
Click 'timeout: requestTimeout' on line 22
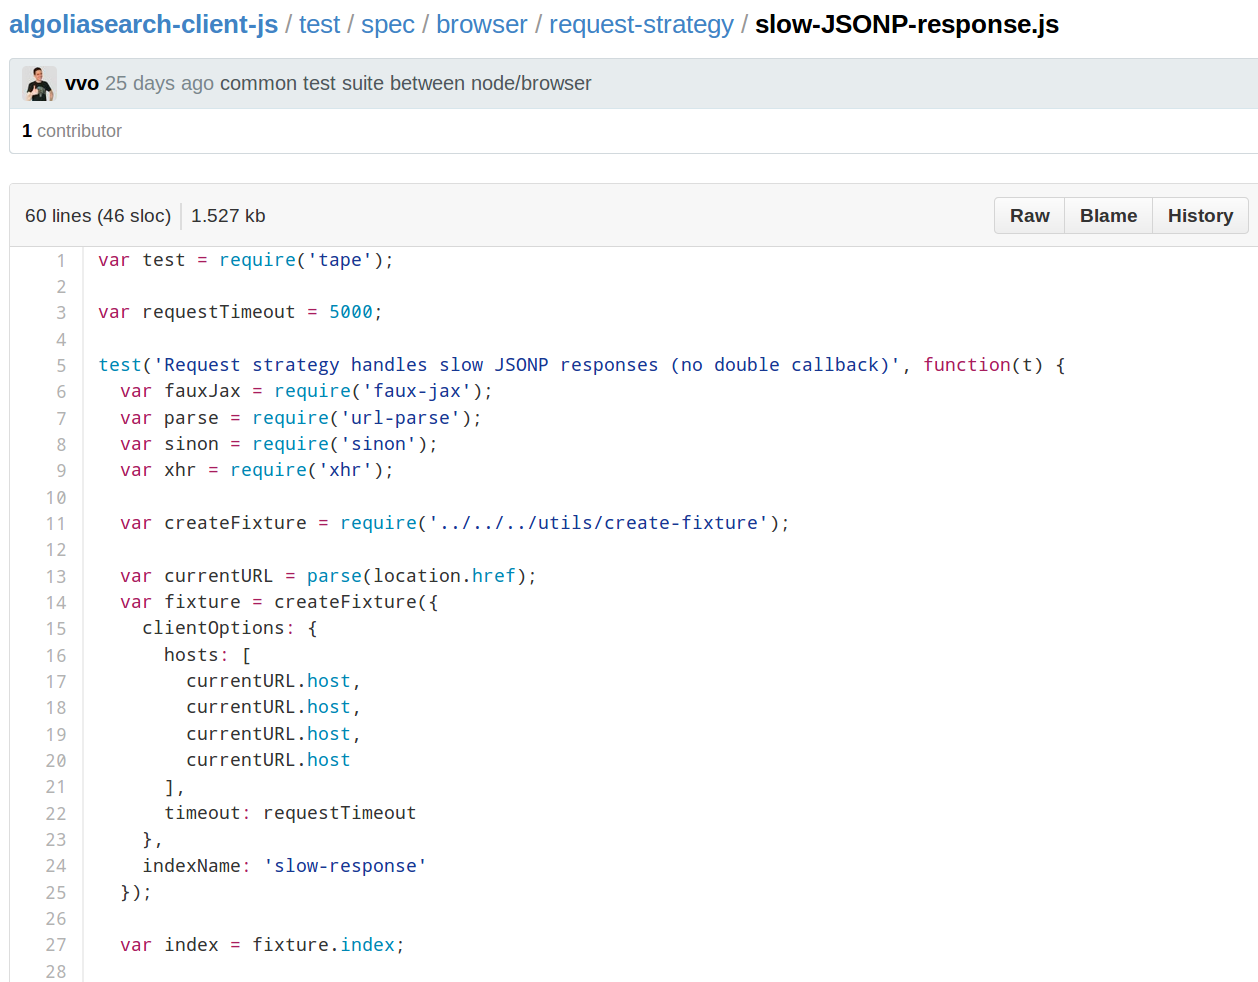[290, 813]
